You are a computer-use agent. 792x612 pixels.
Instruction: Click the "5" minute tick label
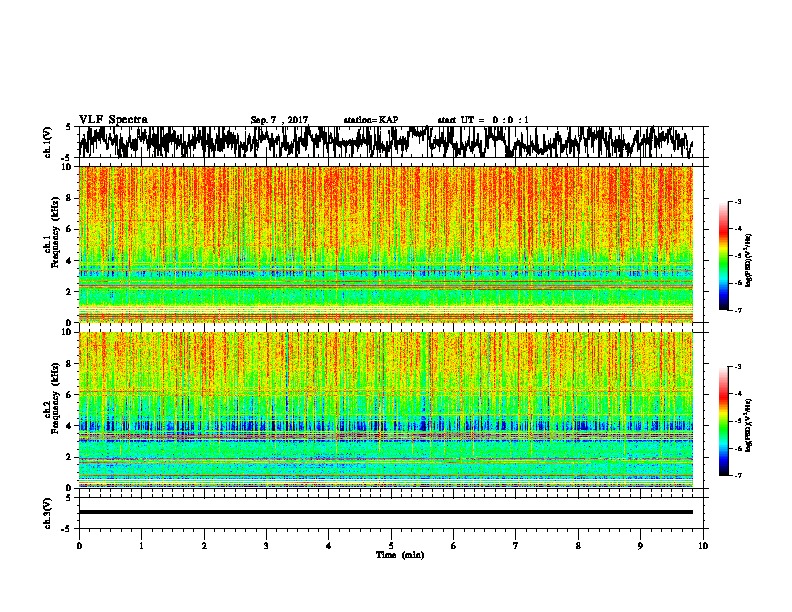pos(391,546)
